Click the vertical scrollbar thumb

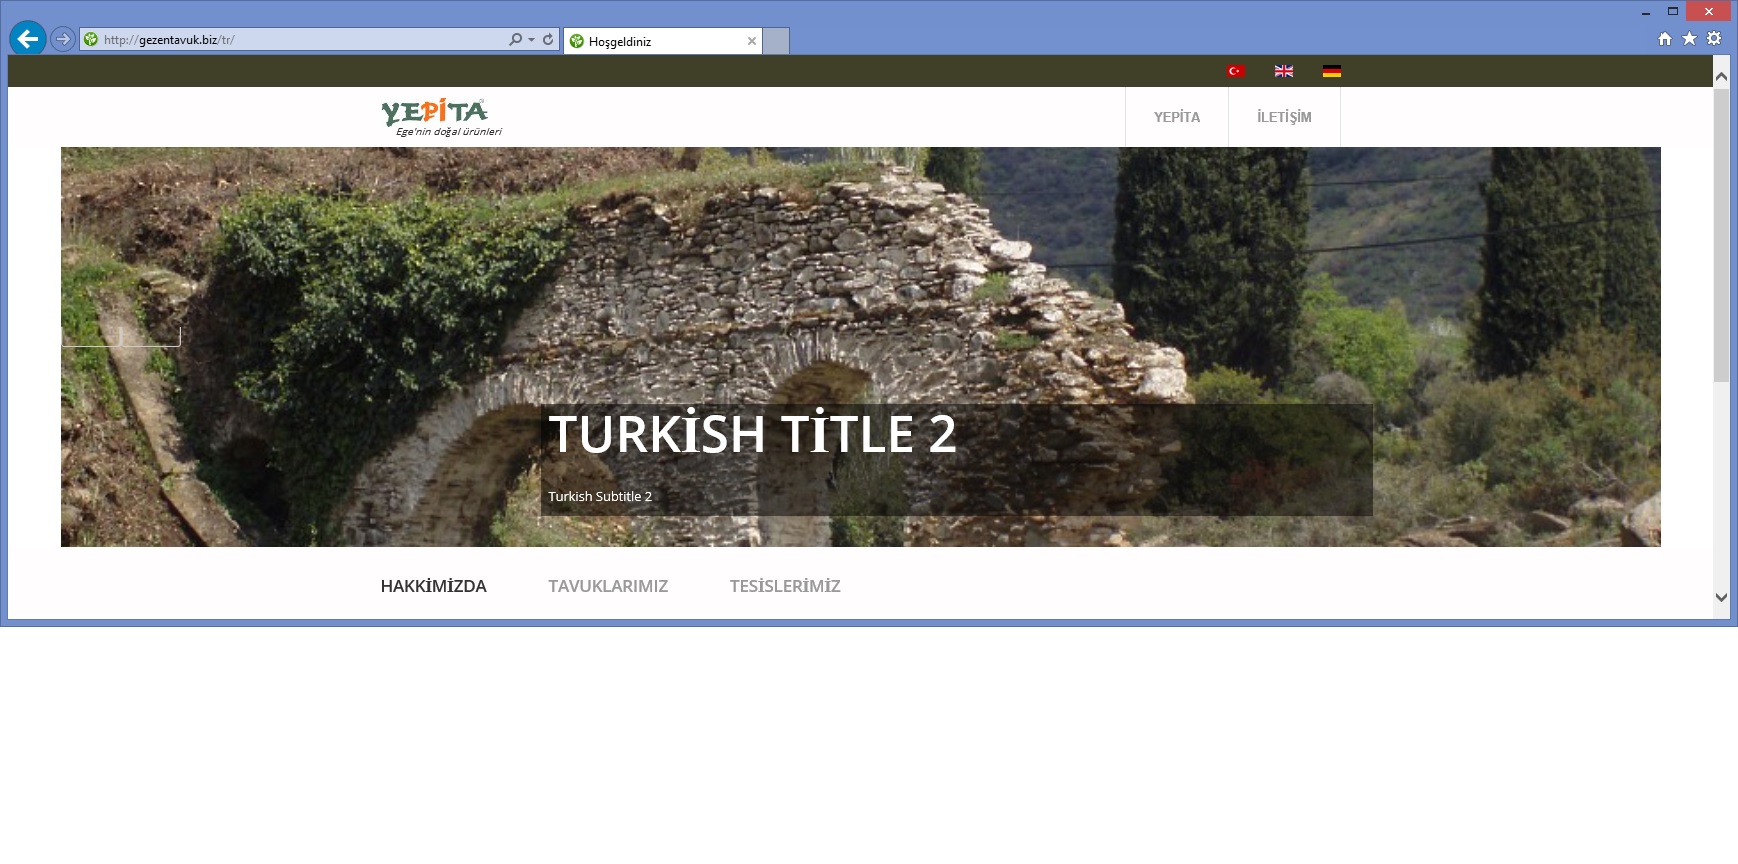coord(1721,235)
